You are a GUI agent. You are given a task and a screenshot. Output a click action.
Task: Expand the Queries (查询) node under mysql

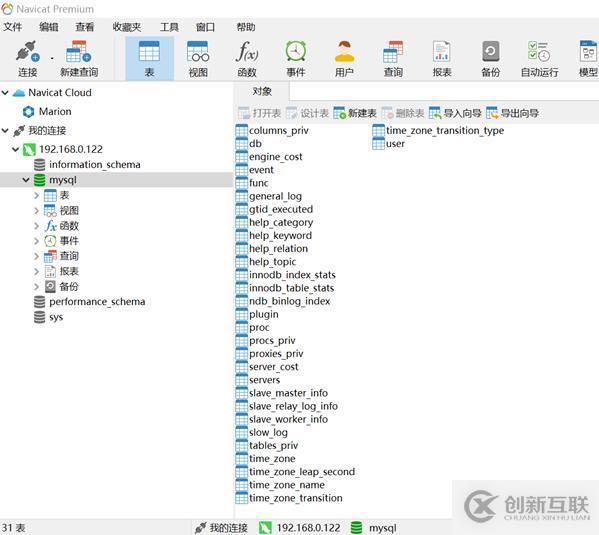tap(36, 256)
